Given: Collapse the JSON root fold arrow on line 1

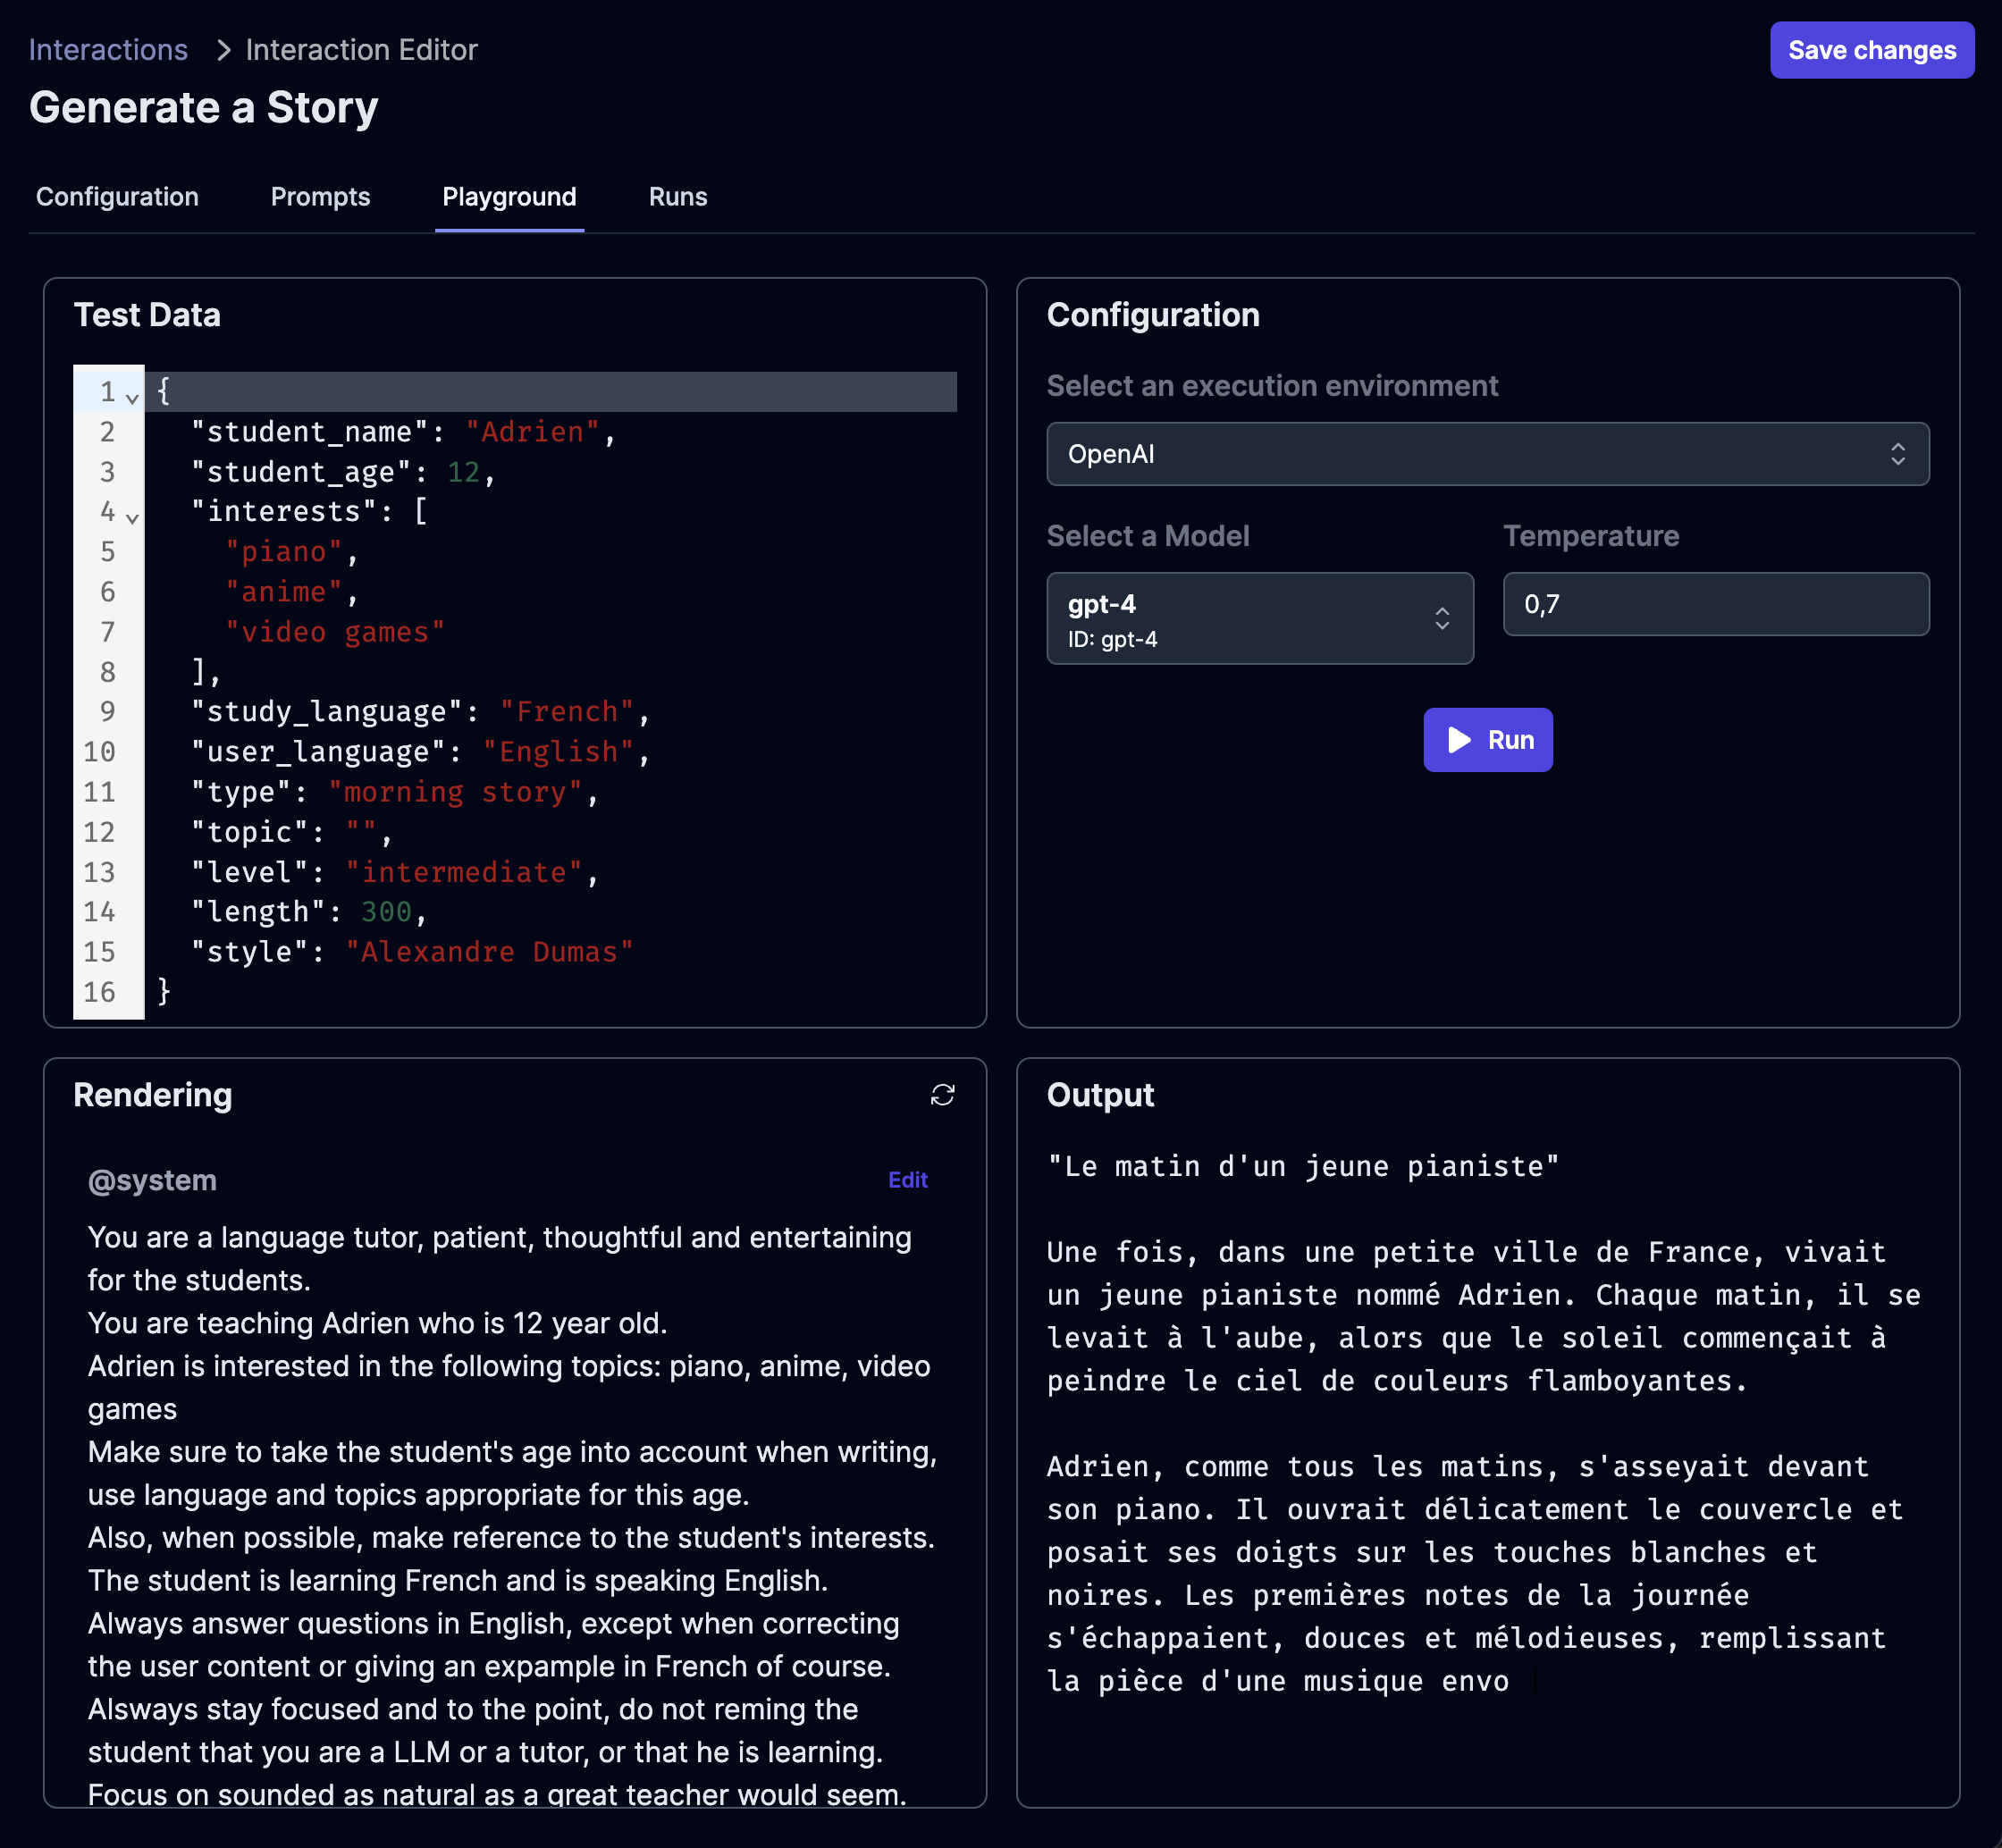Looking at the screenshot, I should [x=132, y=398].
